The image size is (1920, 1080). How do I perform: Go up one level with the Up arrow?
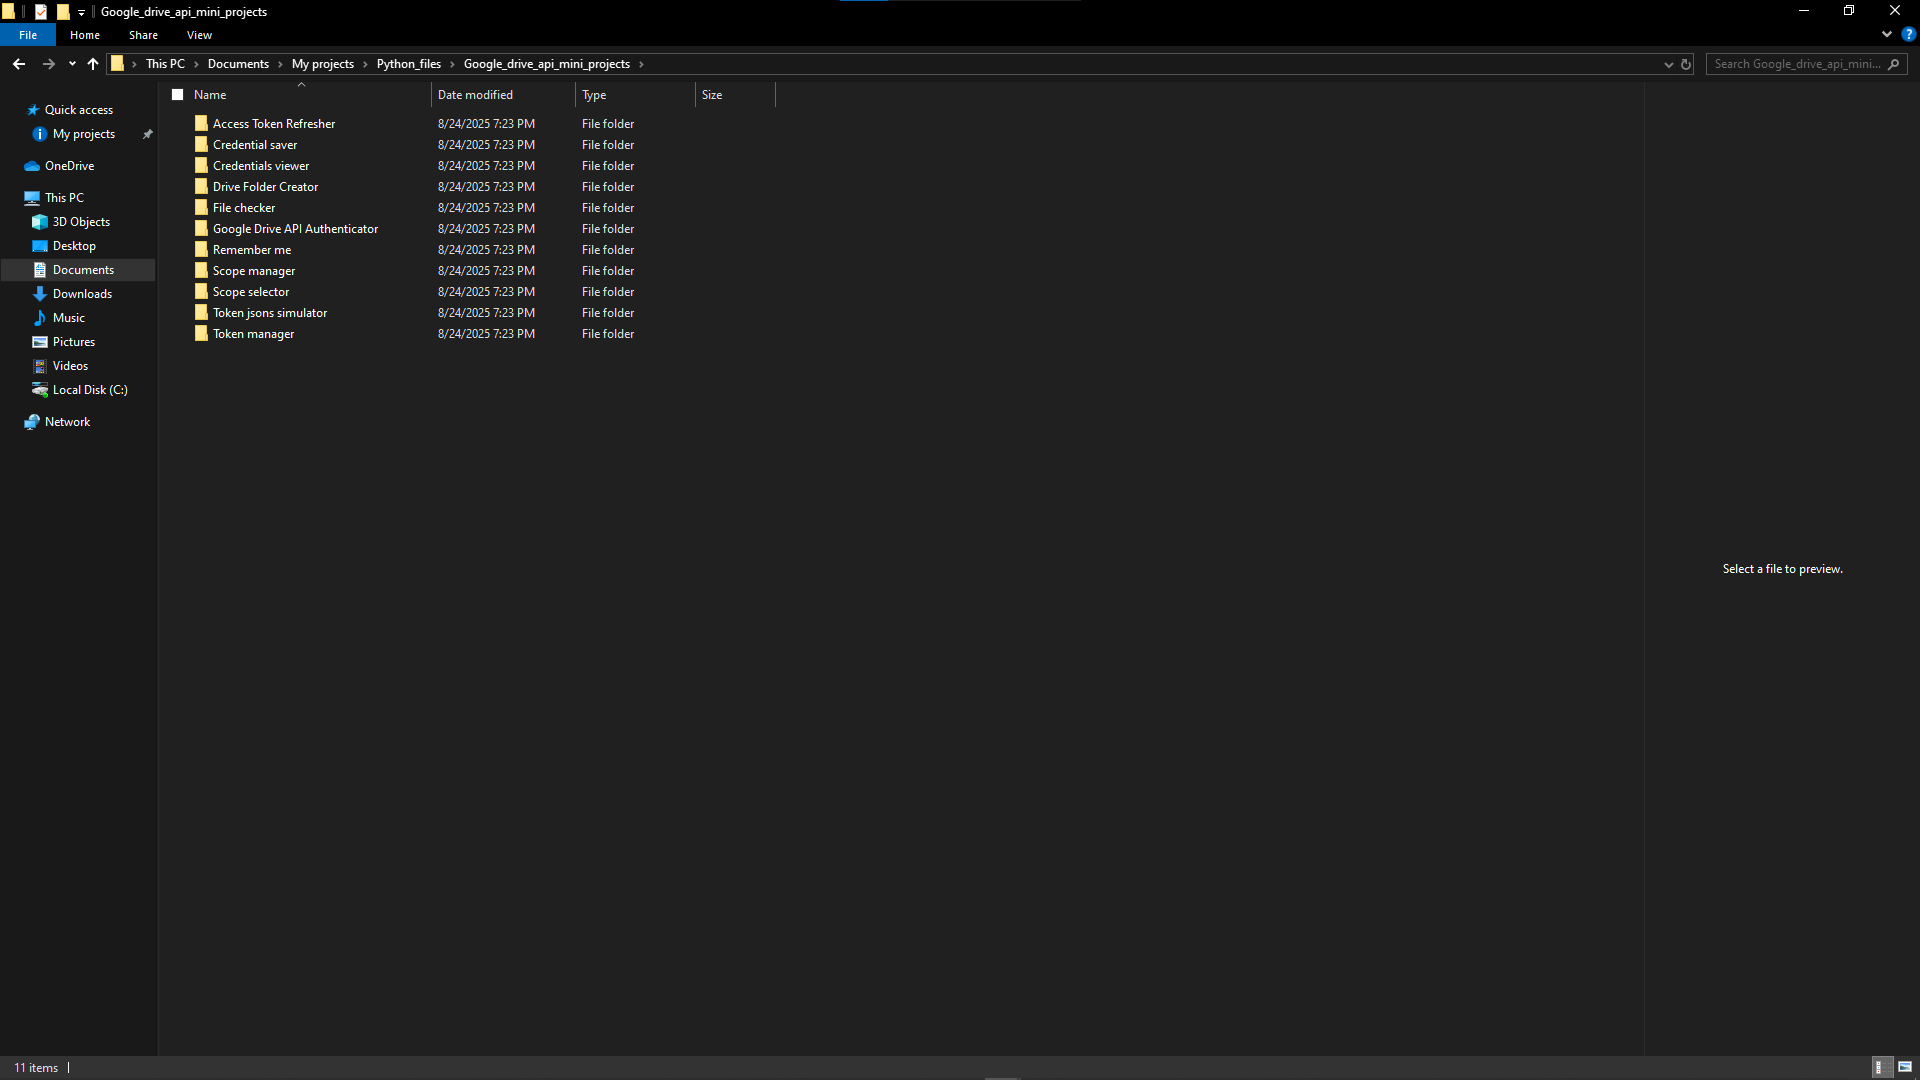click(93, 64)
